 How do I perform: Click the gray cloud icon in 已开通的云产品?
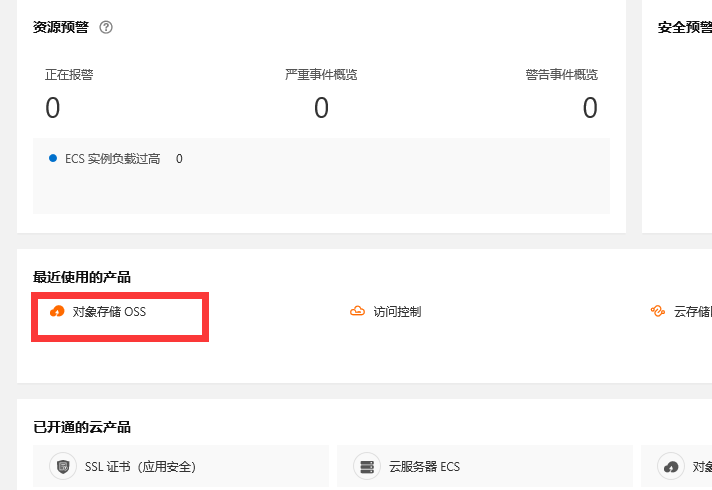click(x=671, y=466)
